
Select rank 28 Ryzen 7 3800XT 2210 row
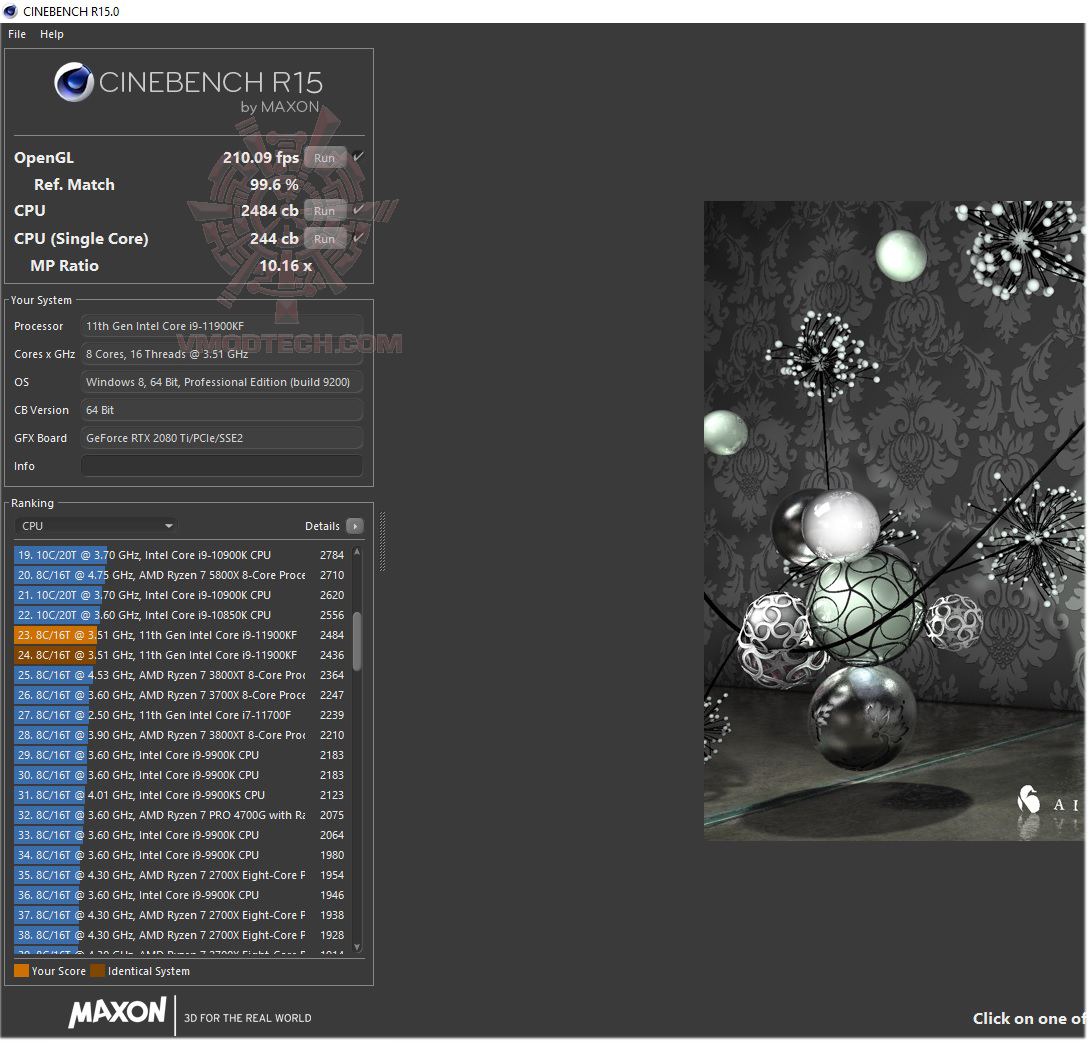coord(182,735)
